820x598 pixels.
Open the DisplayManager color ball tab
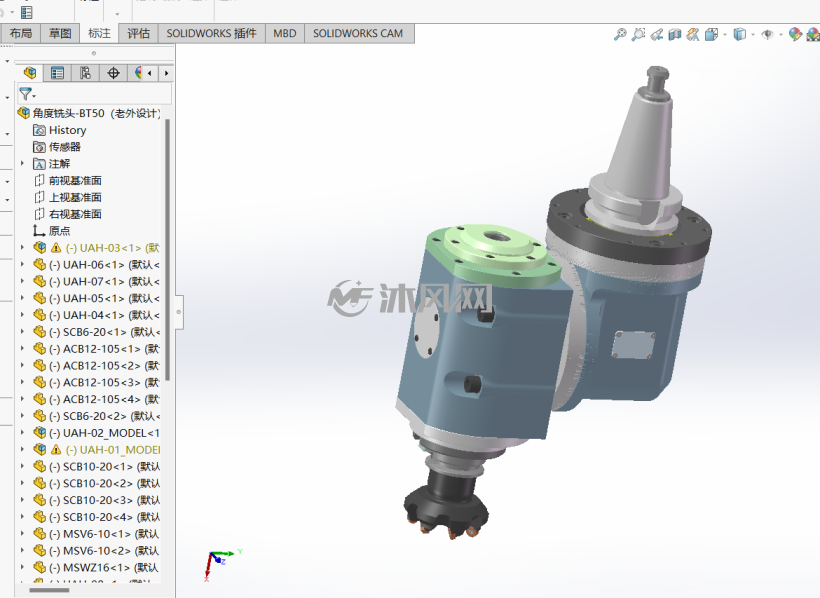[138, 73]
